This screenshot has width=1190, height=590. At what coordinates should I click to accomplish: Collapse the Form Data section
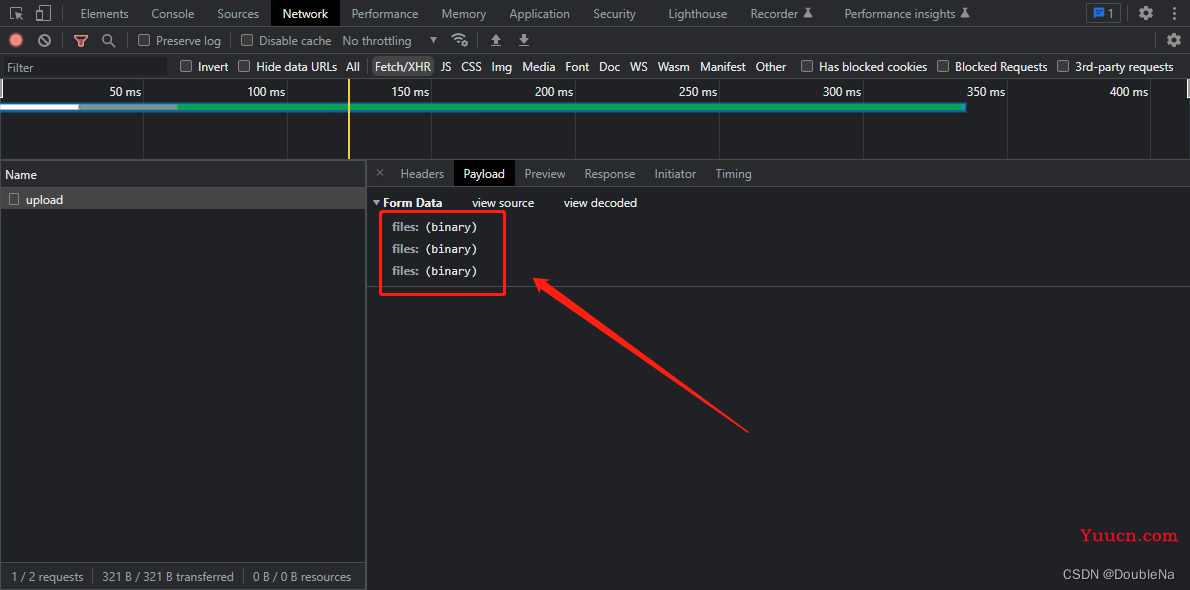377,203
